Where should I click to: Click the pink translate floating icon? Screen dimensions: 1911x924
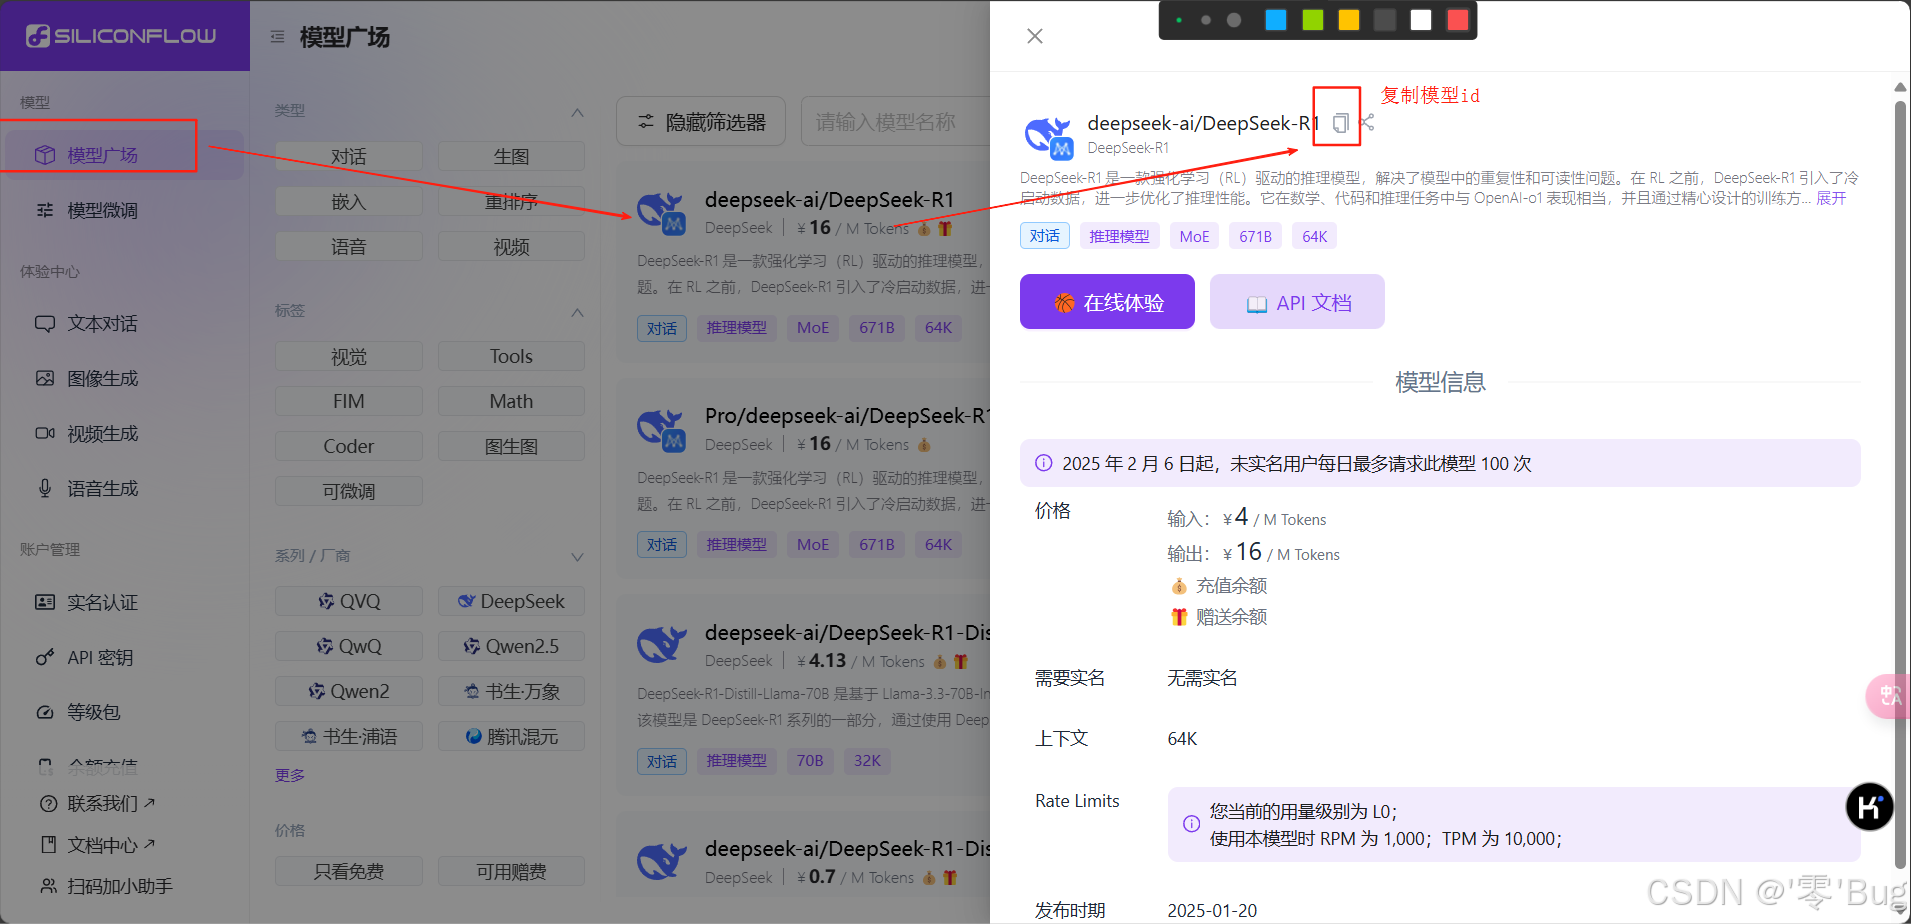[1888, 696]
